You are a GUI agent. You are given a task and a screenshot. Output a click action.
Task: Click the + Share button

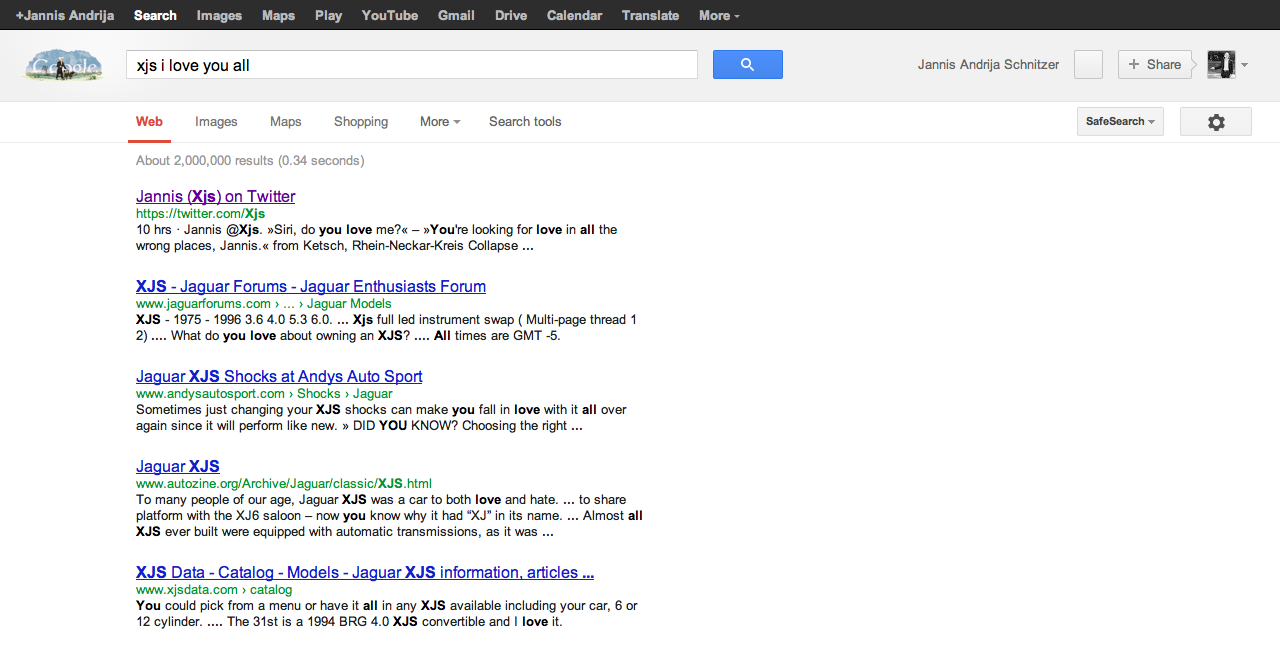(x=1155, y=64)
